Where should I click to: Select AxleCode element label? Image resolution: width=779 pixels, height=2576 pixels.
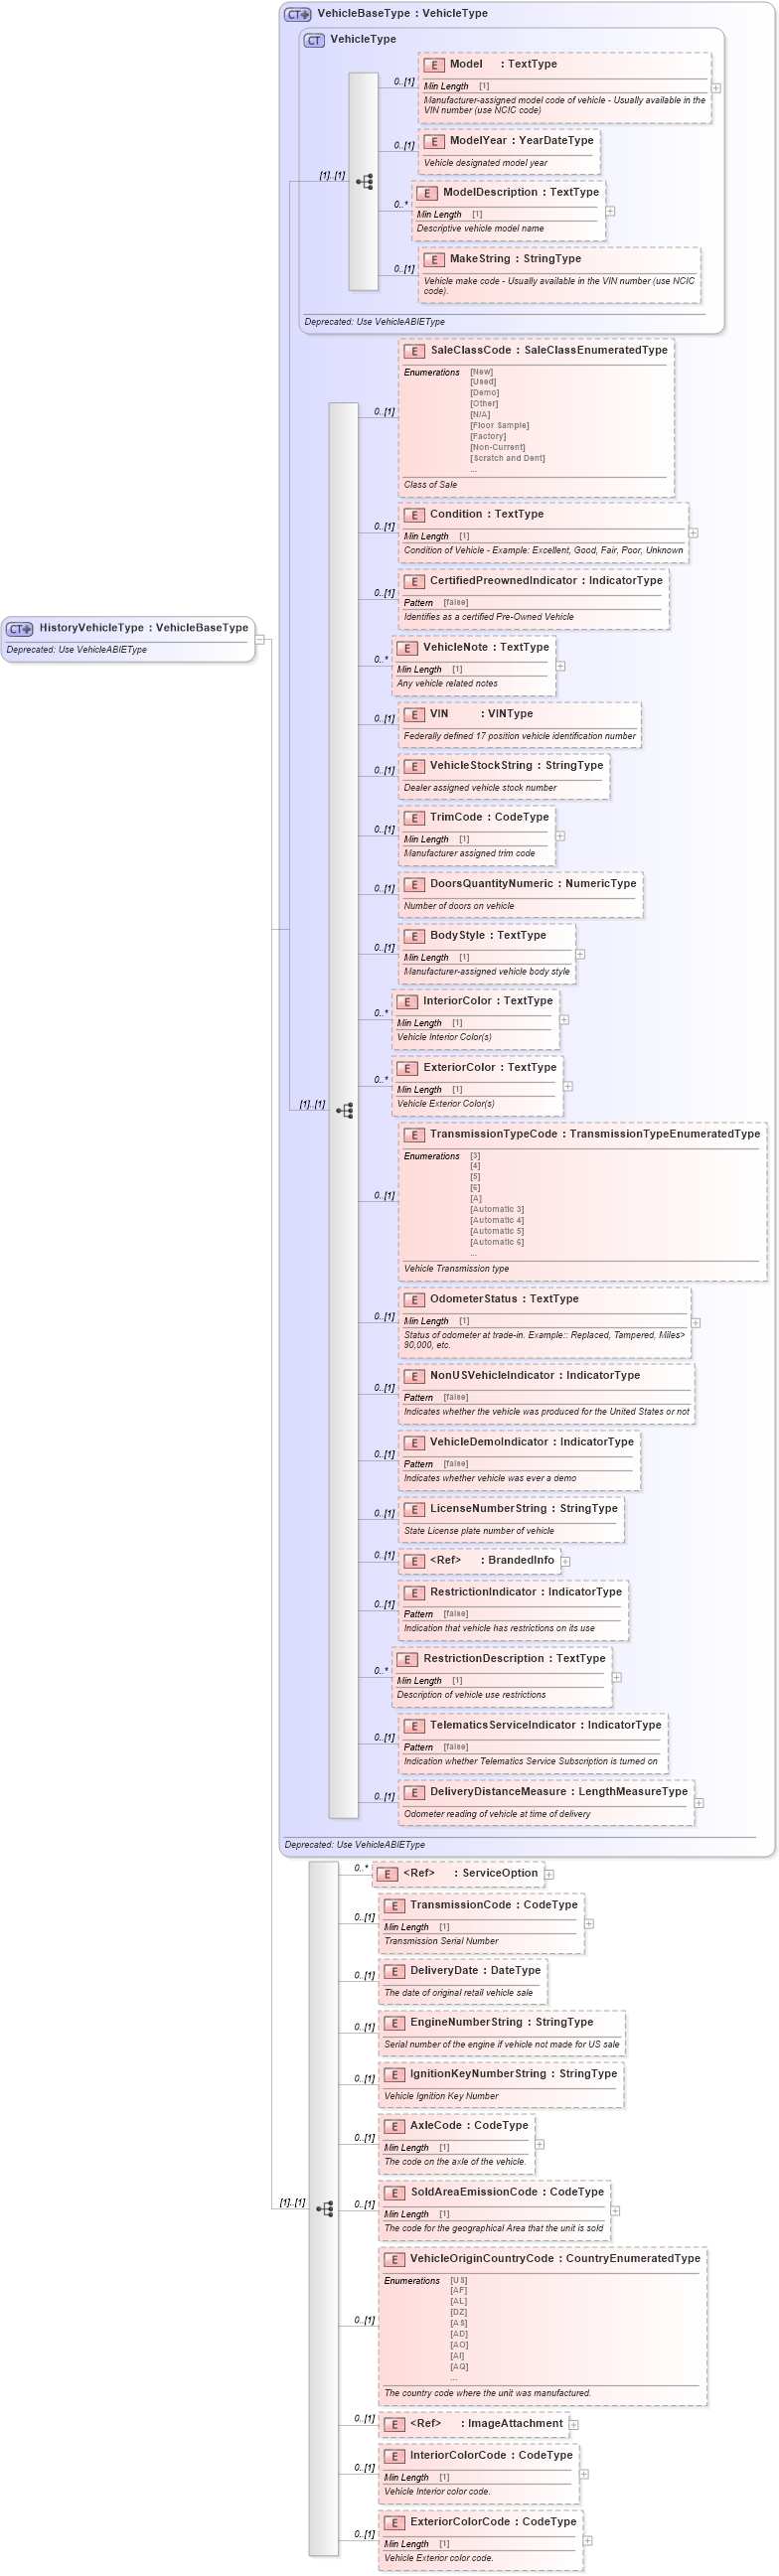pos(436,2126)
